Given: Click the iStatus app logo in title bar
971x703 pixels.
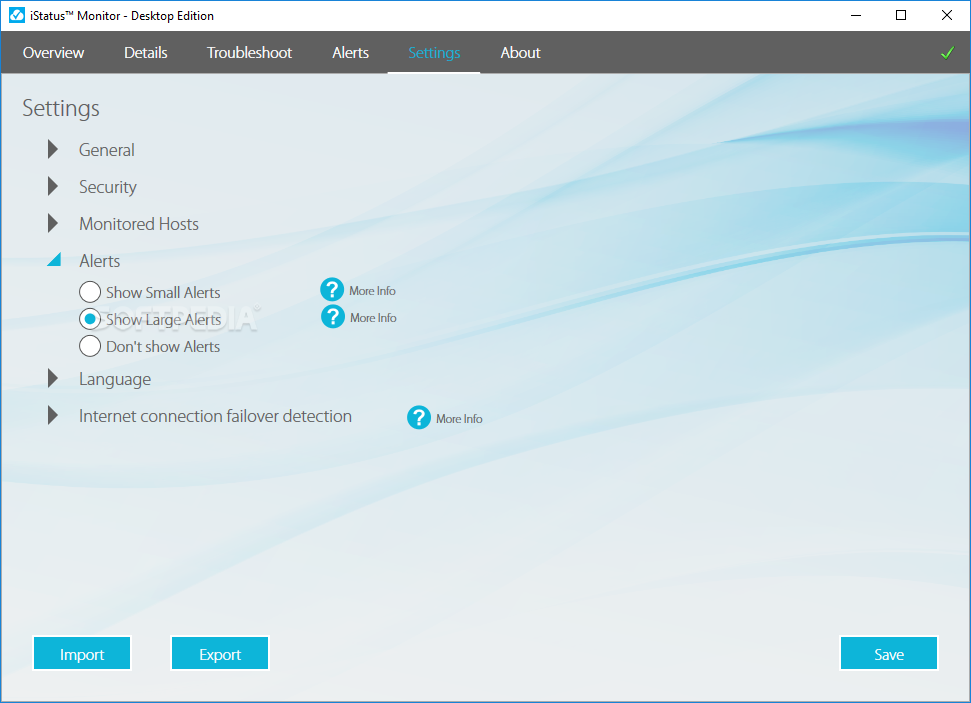Looking at the screenshot, I should point(17,15).
